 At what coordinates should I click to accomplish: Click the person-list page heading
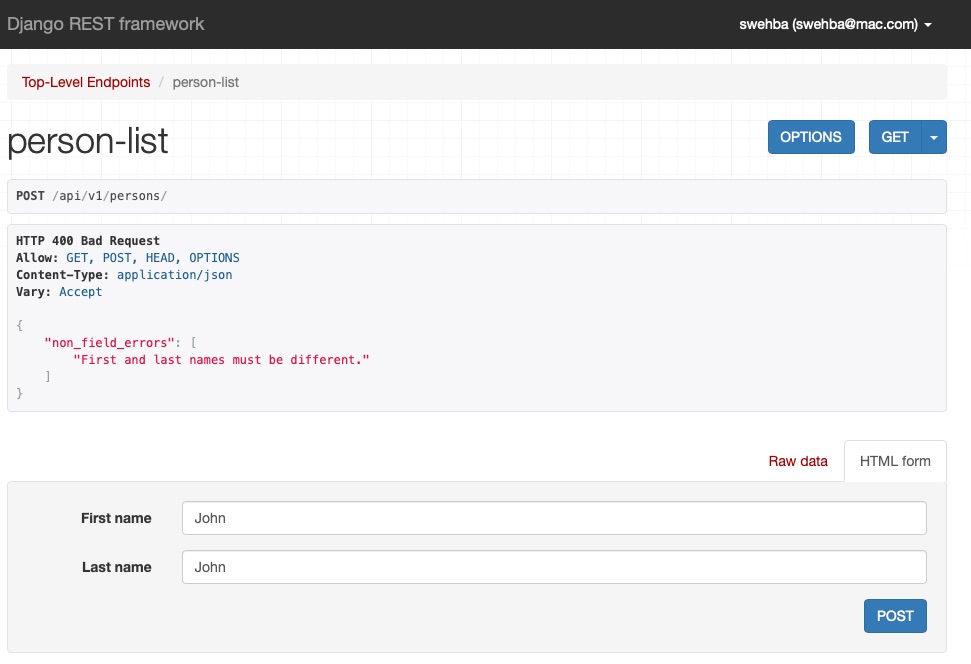click(87, 140)
